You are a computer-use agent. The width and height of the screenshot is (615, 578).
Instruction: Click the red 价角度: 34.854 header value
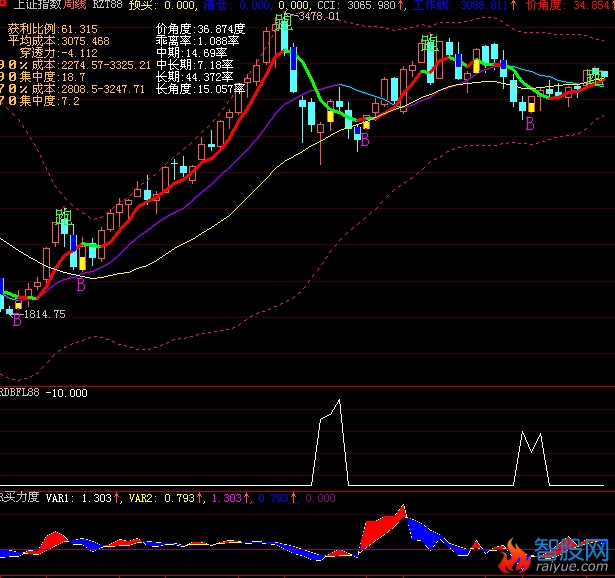coord(570,5)
